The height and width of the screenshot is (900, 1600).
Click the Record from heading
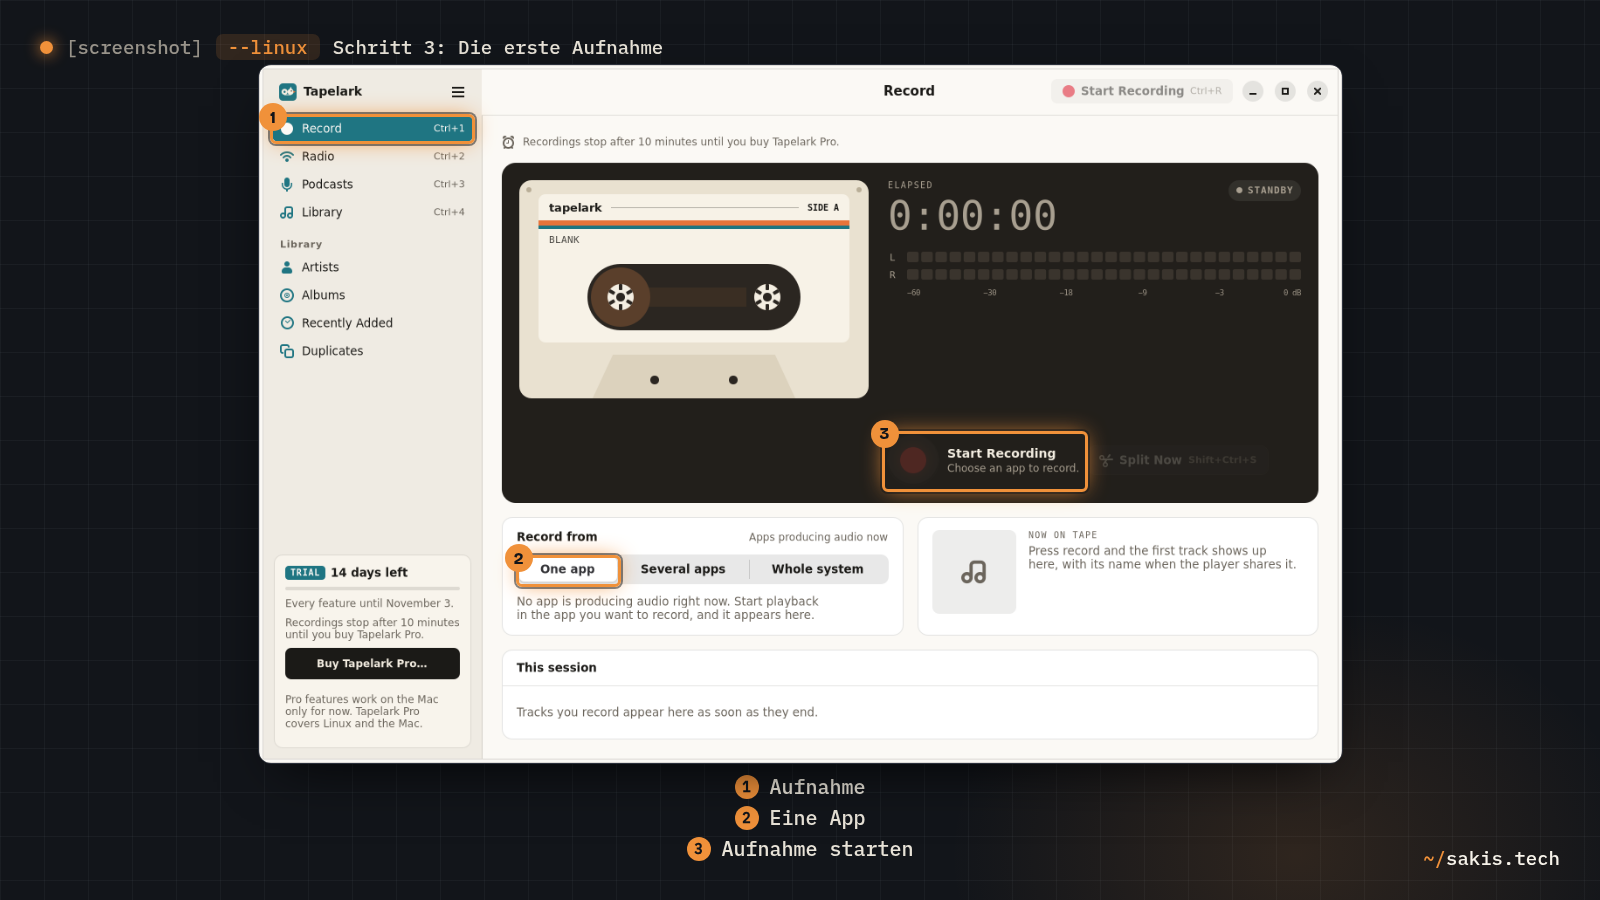point(557,537)
